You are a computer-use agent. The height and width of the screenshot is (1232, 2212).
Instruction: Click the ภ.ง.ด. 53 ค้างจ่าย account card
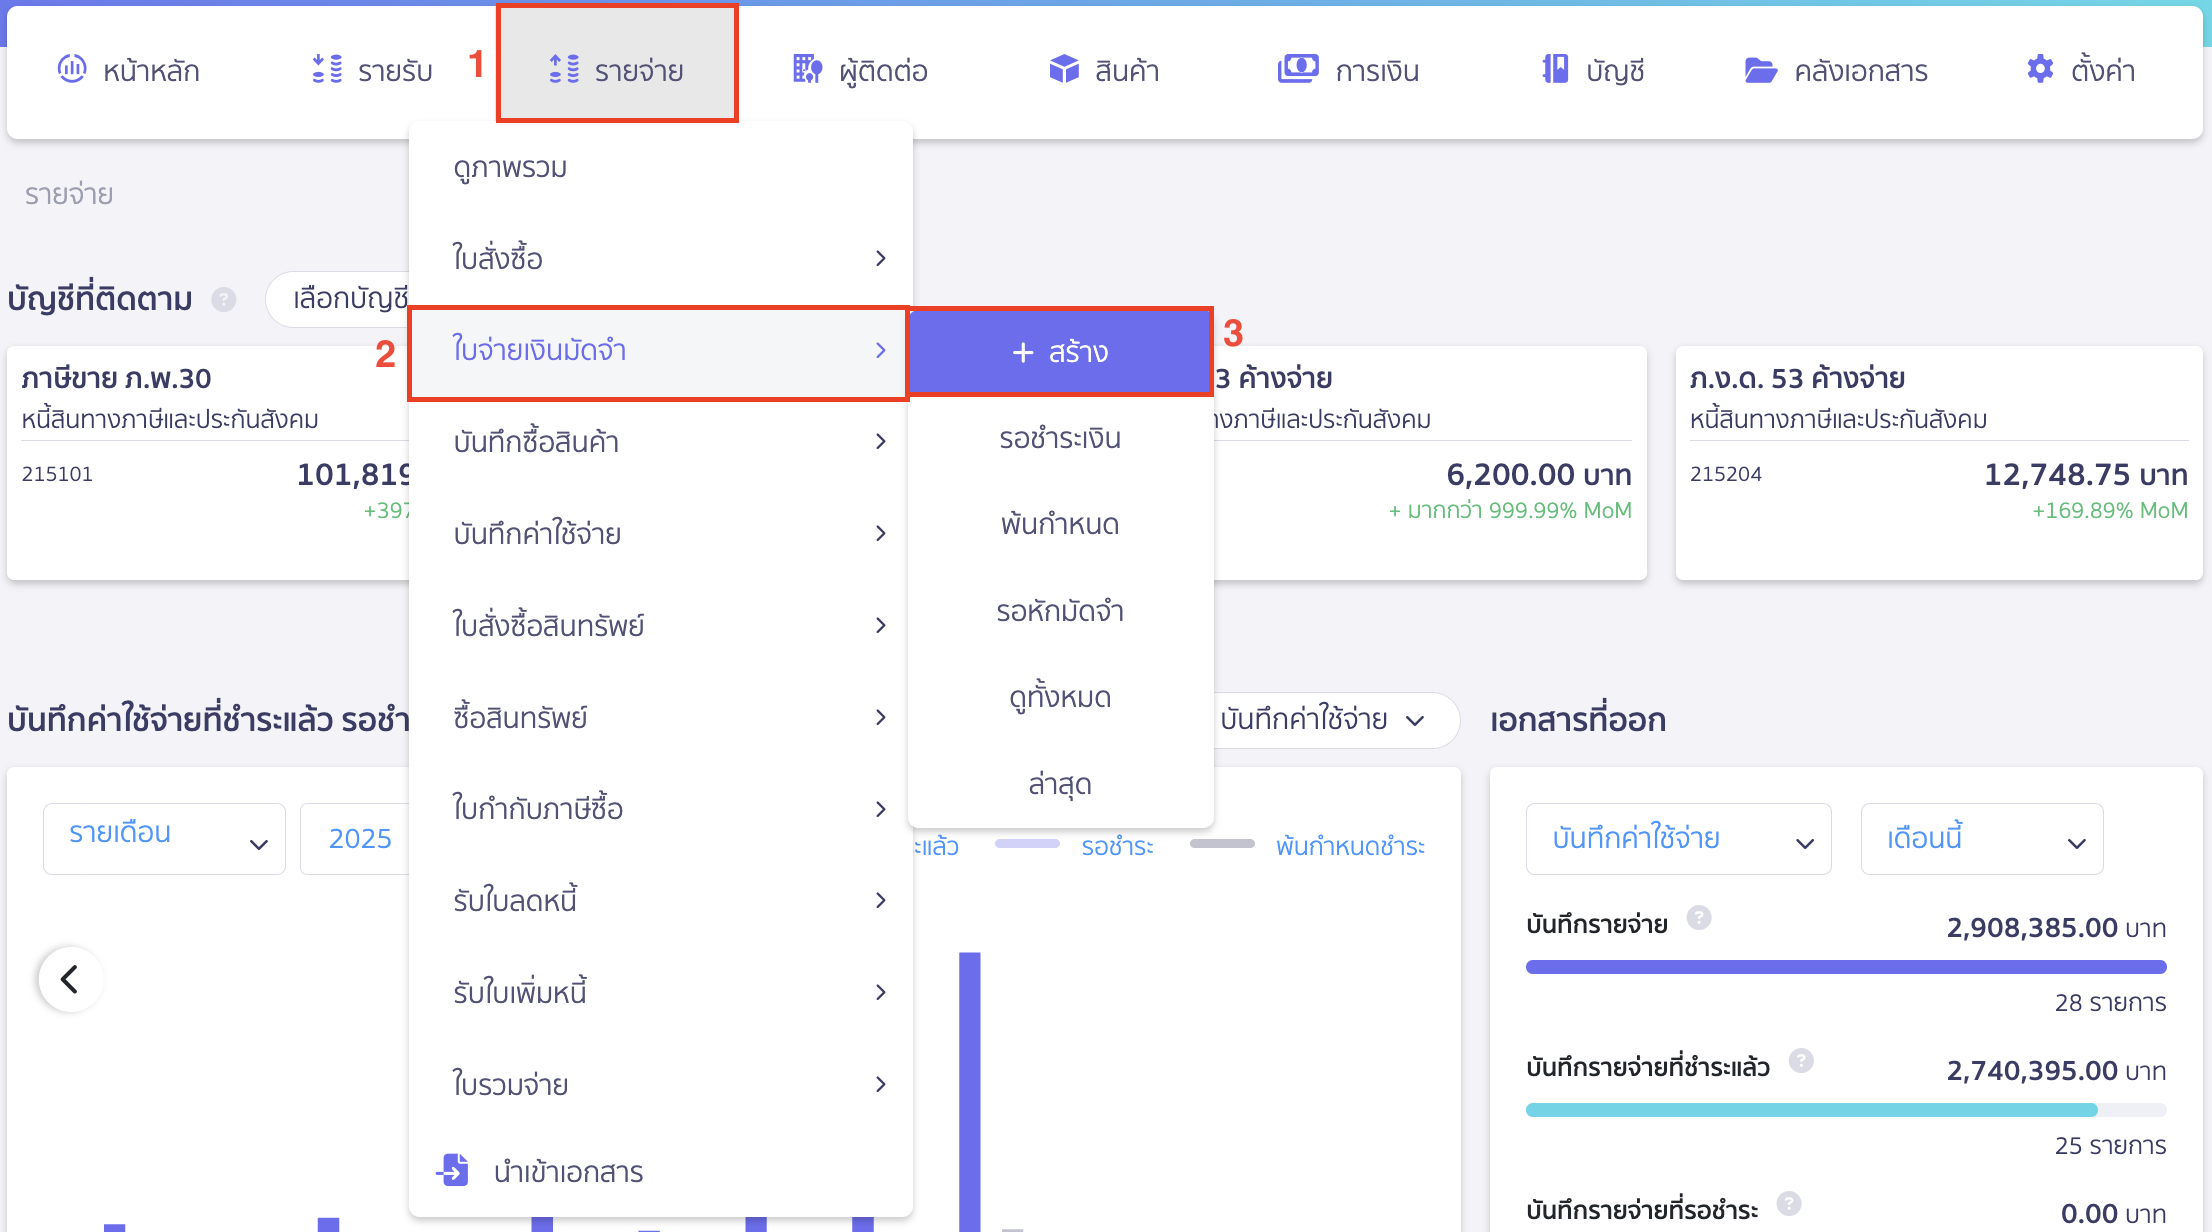(x=1938, y=463)
